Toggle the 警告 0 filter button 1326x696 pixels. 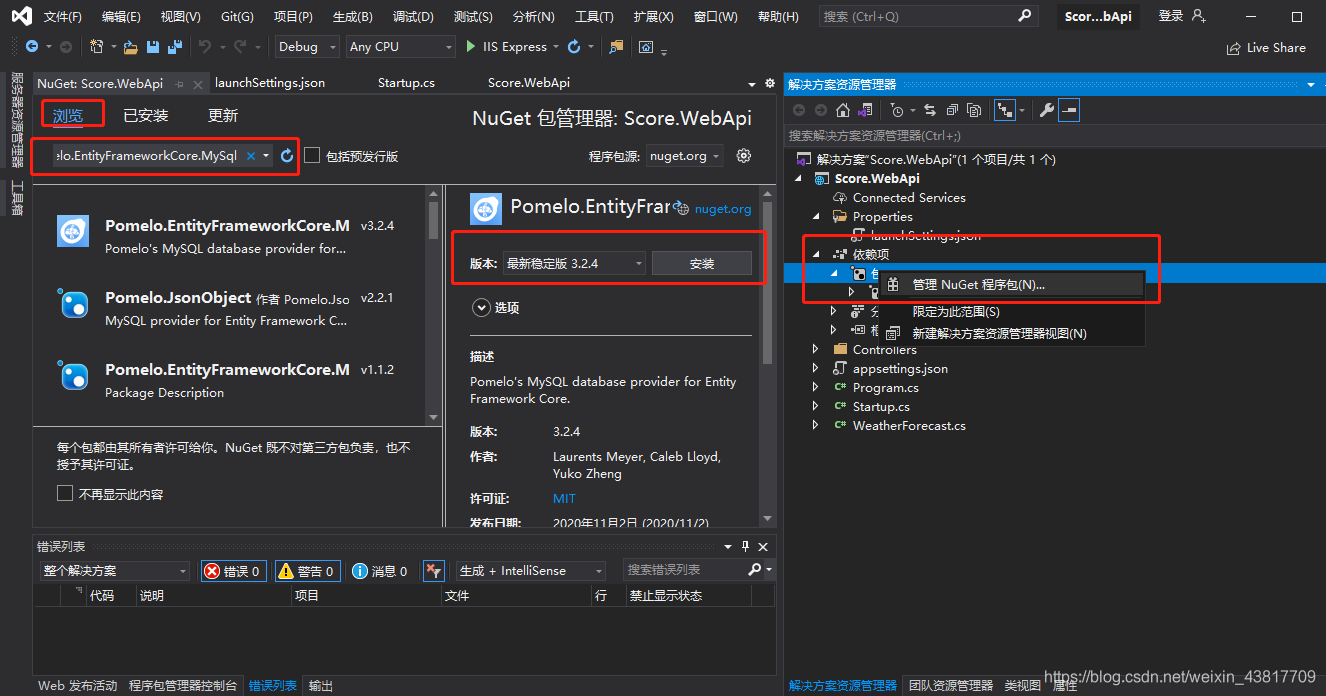tap(307, 570)
